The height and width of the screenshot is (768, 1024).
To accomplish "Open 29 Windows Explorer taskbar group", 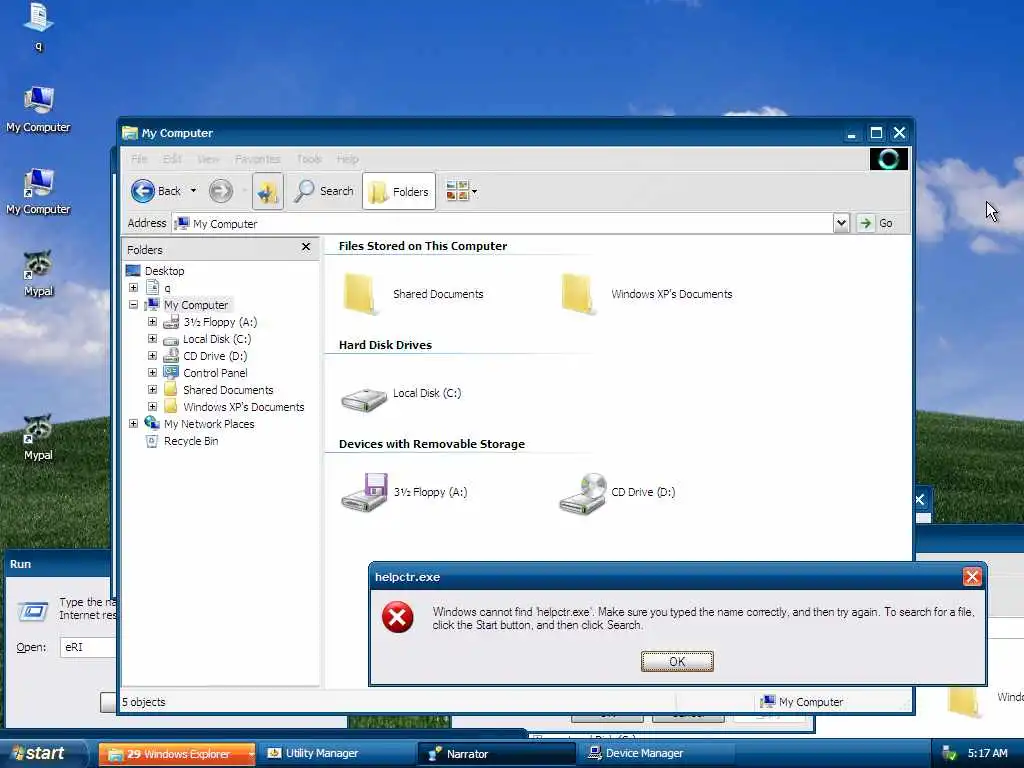I will [176, 754].
